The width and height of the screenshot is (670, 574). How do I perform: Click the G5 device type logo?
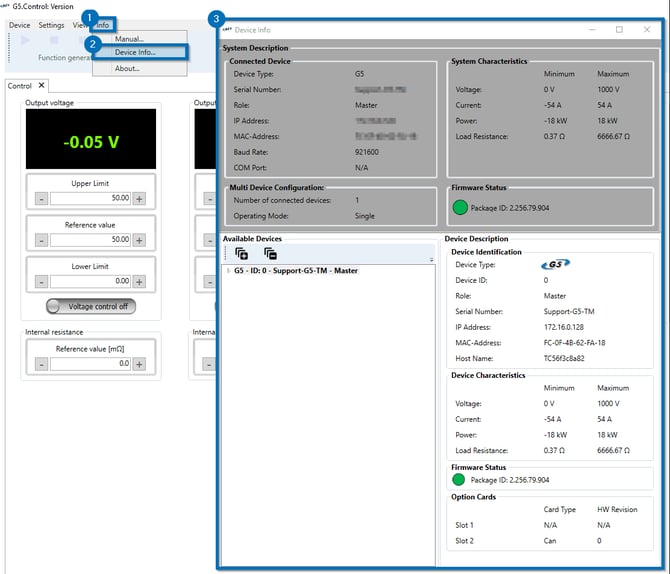point(555,265)
